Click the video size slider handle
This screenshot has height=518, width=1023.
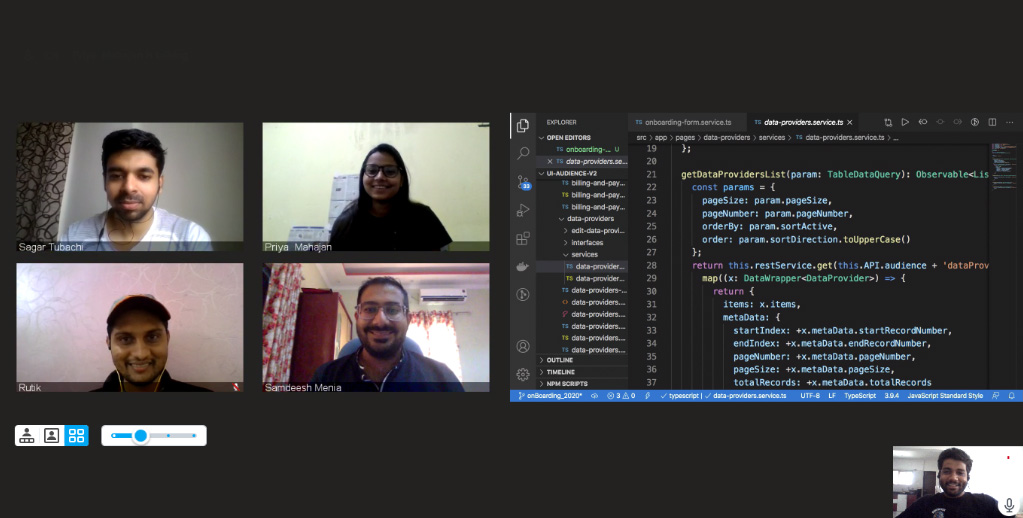[x=141, y=436]
